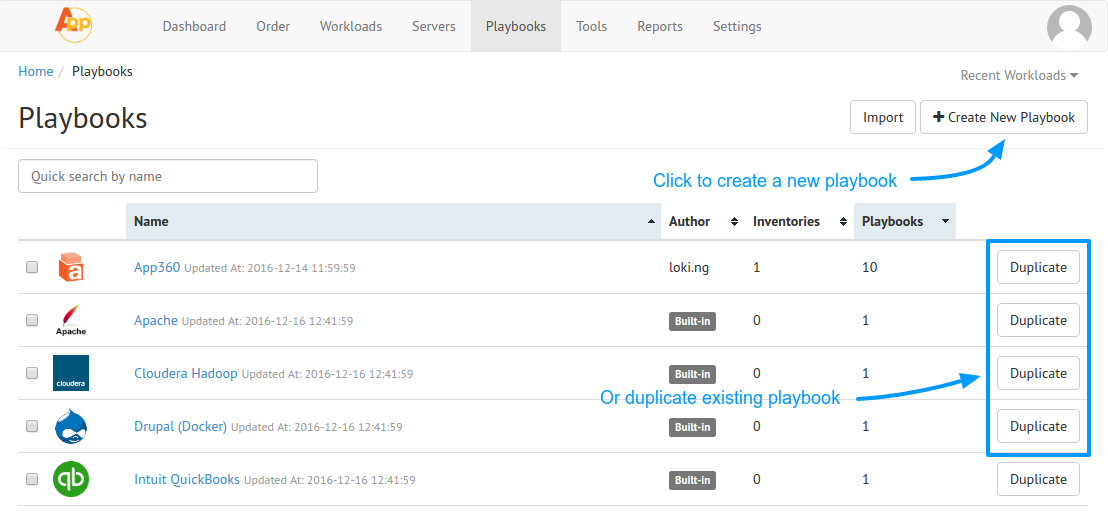Viewport: 1108px width, 511px height.
Task: Duplicate the App360 playbook
Action: 1038,267
